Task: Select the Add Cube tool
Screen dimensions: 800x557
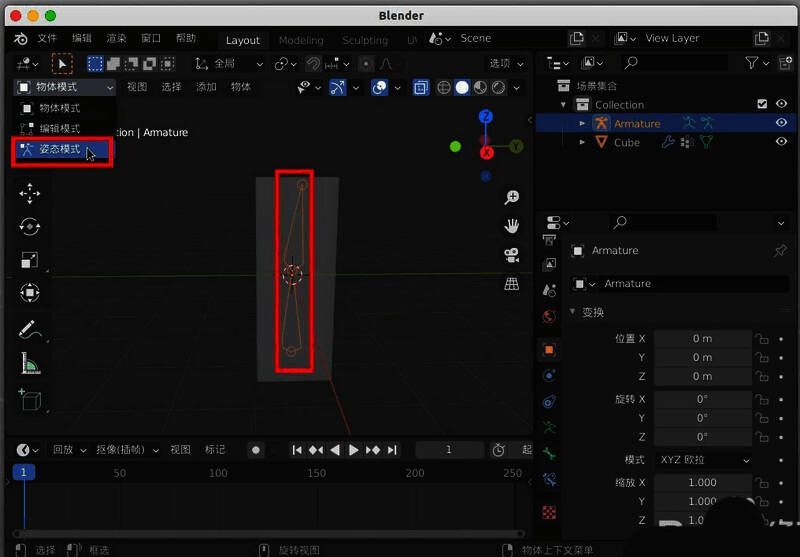Action: coord(30,399)
